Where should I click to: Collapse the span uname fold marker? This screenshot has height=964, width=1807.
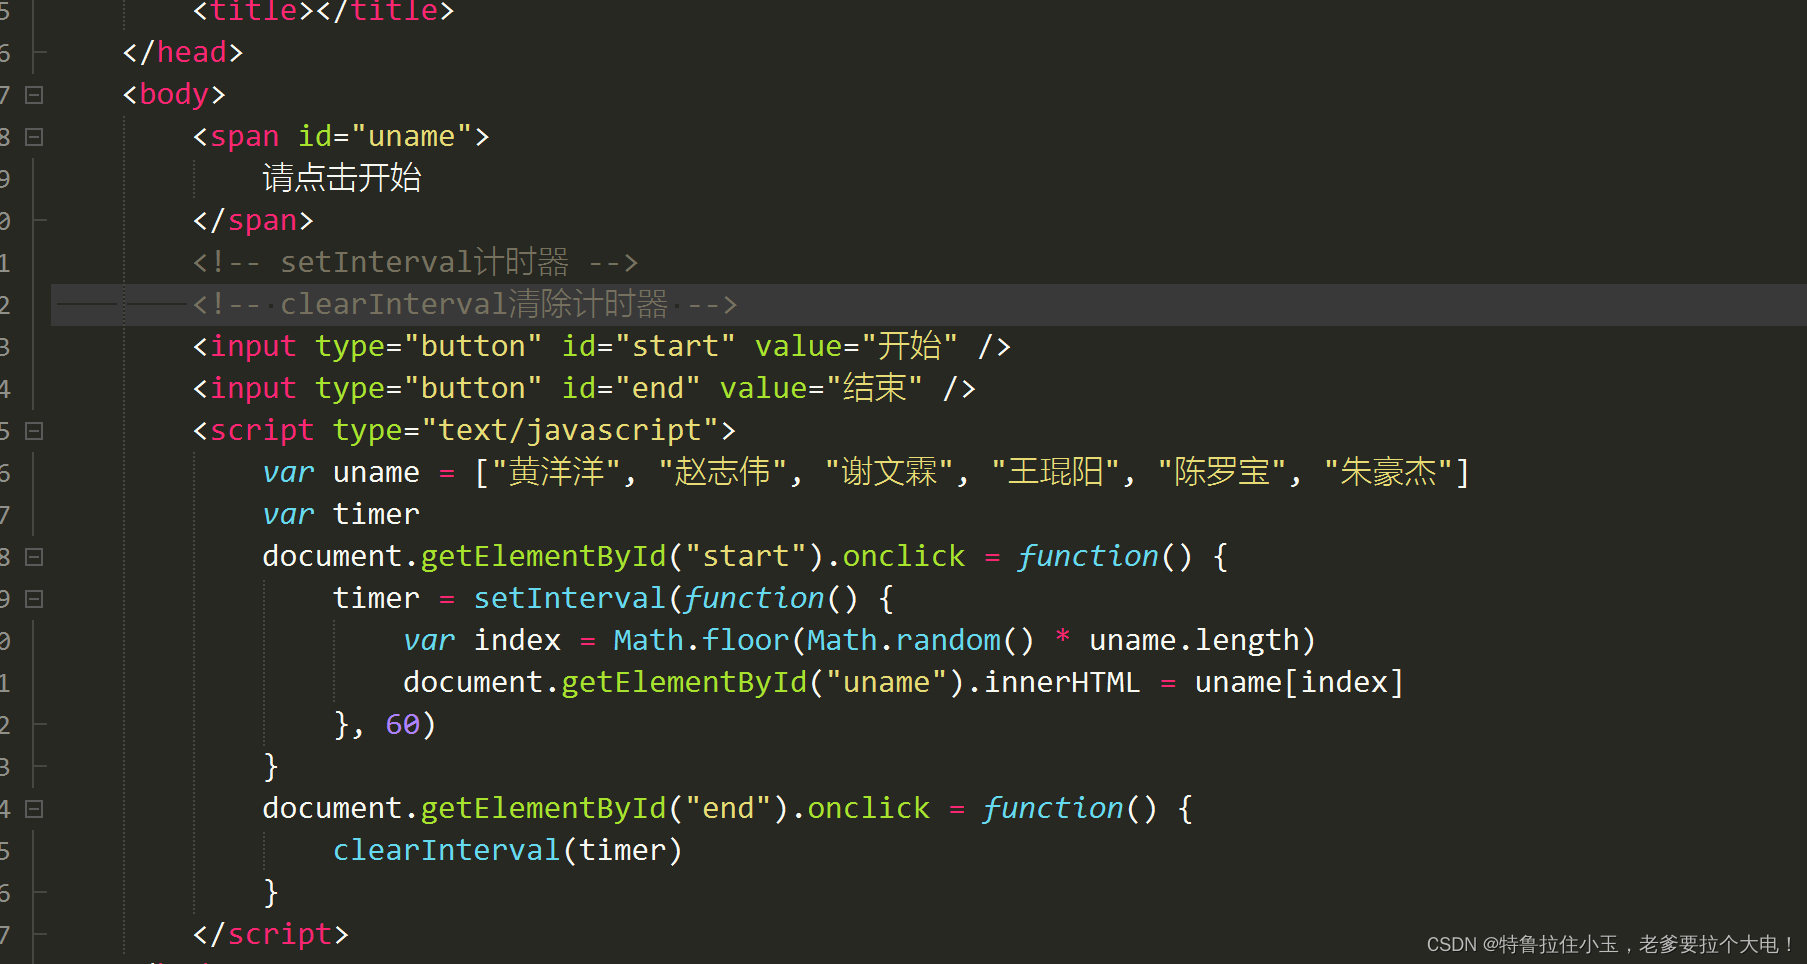click(x=33, y=135)
